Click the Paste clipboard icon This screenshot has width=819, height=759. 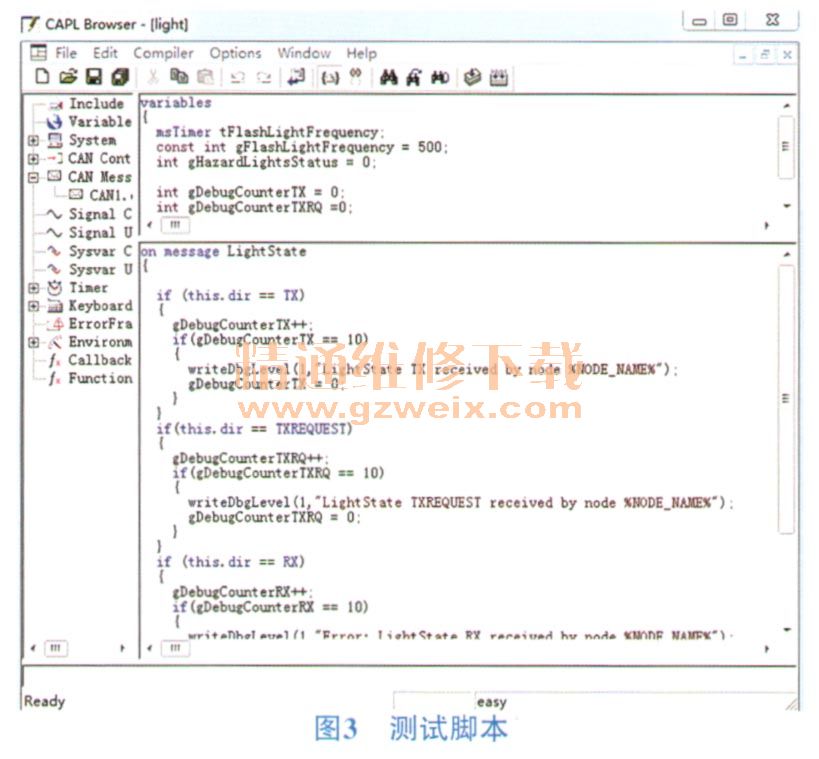[205, 77]
